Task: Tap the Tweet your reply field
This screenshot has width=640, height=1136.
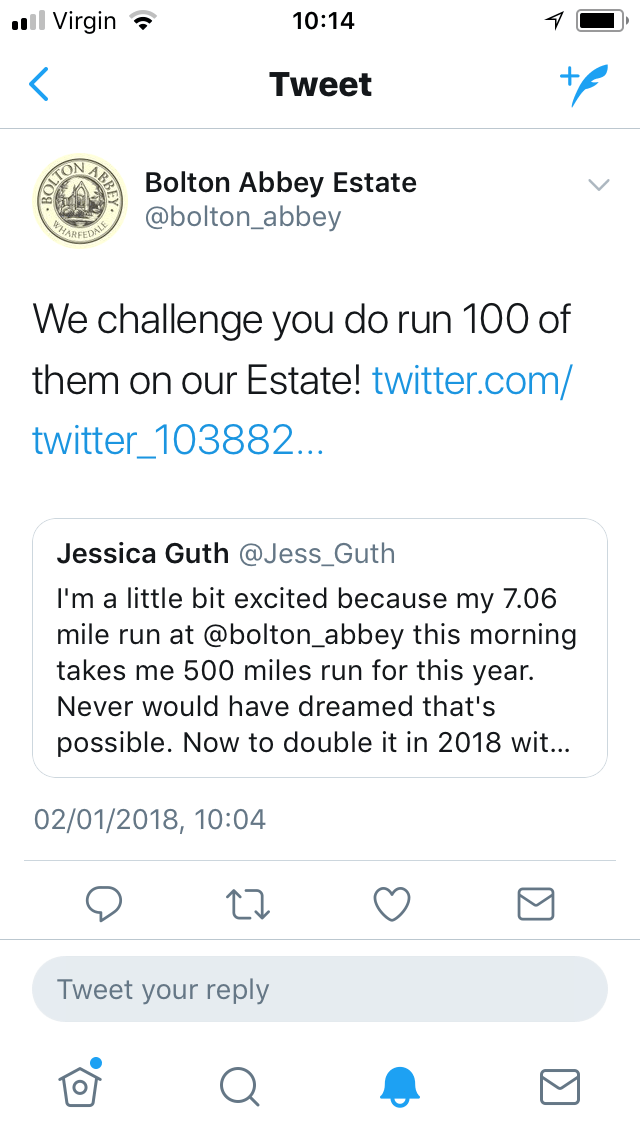Action: tap(320, 990)
